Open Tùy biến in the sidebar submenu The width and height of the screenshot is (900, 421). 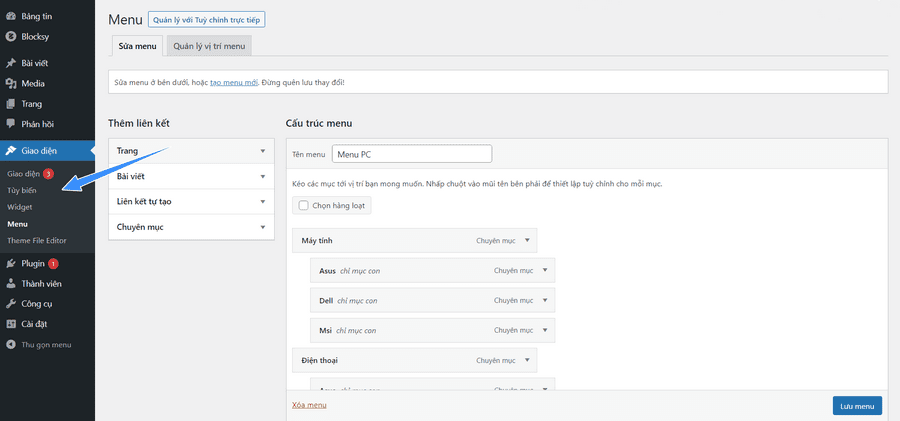[x=22, y=190]
